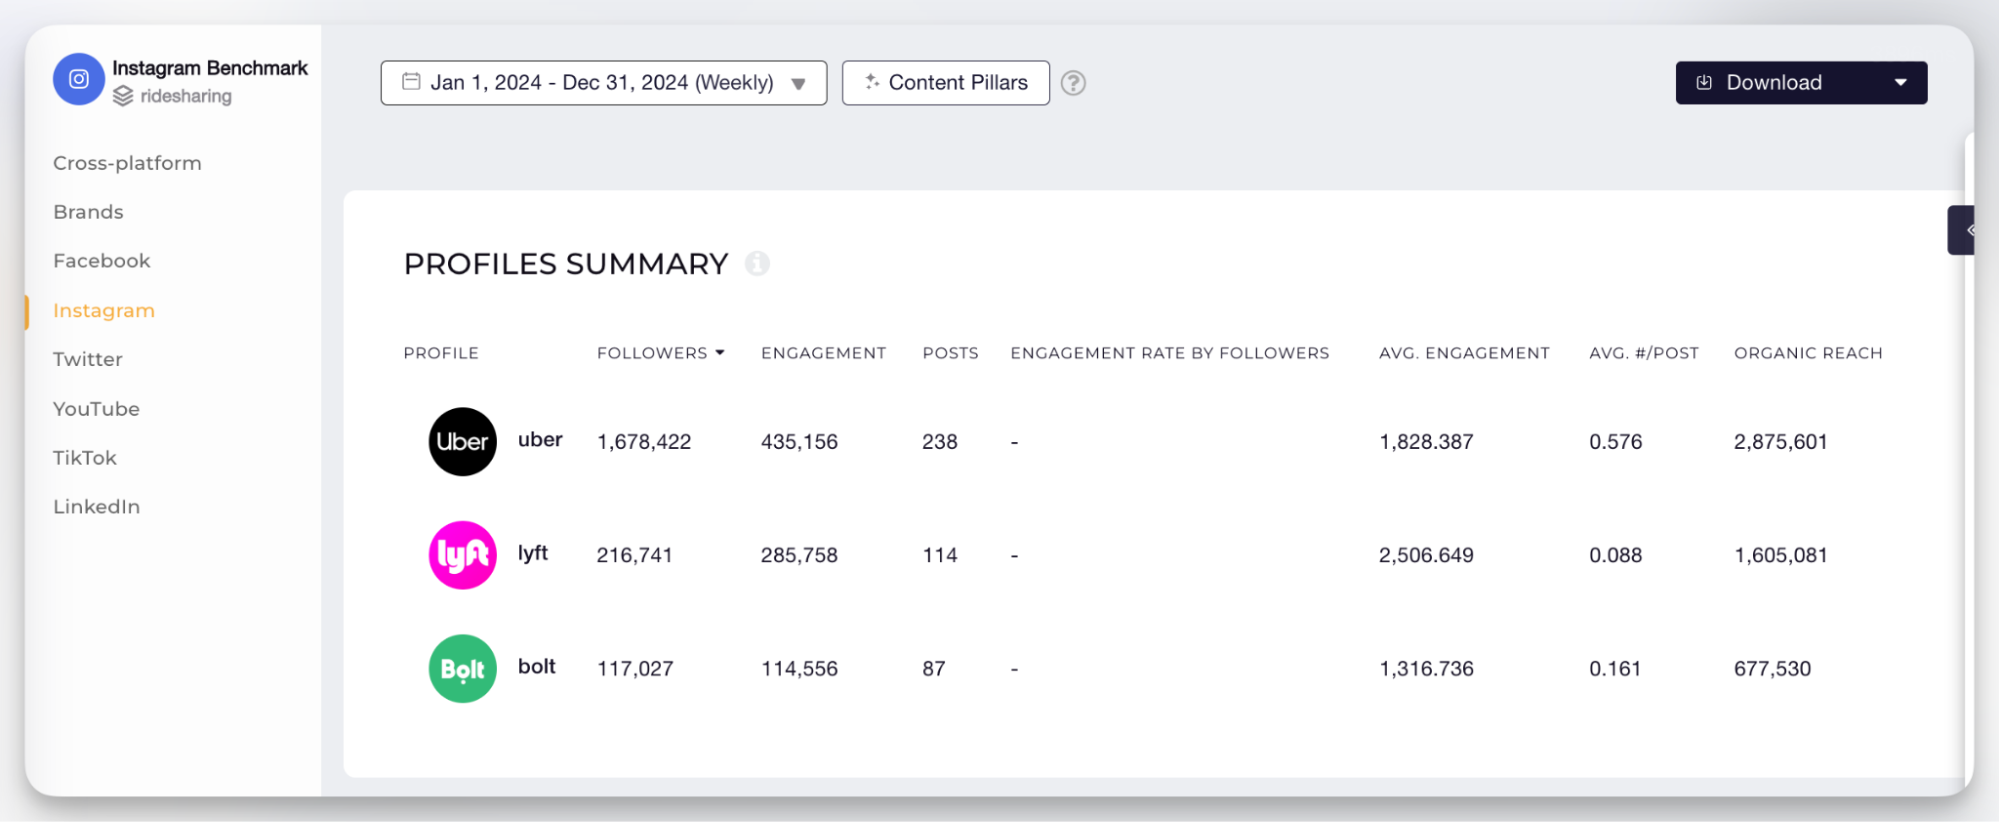Open the Brands menu item
This screenshot has width=1999, height=822.
pyautogui.click(x=88, y=212)
